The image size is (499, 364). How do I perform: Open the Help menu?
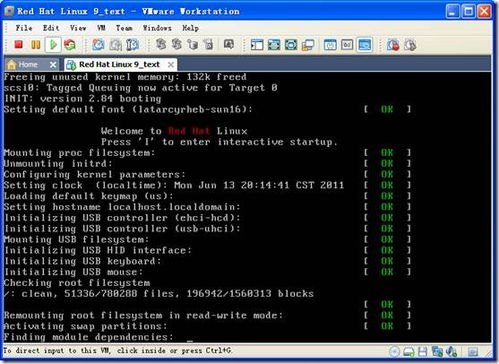click(190, 28)
